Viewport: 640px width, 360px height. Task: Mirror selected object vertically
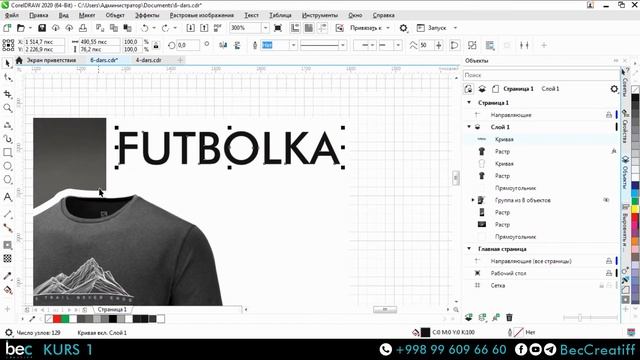point(237,45)
